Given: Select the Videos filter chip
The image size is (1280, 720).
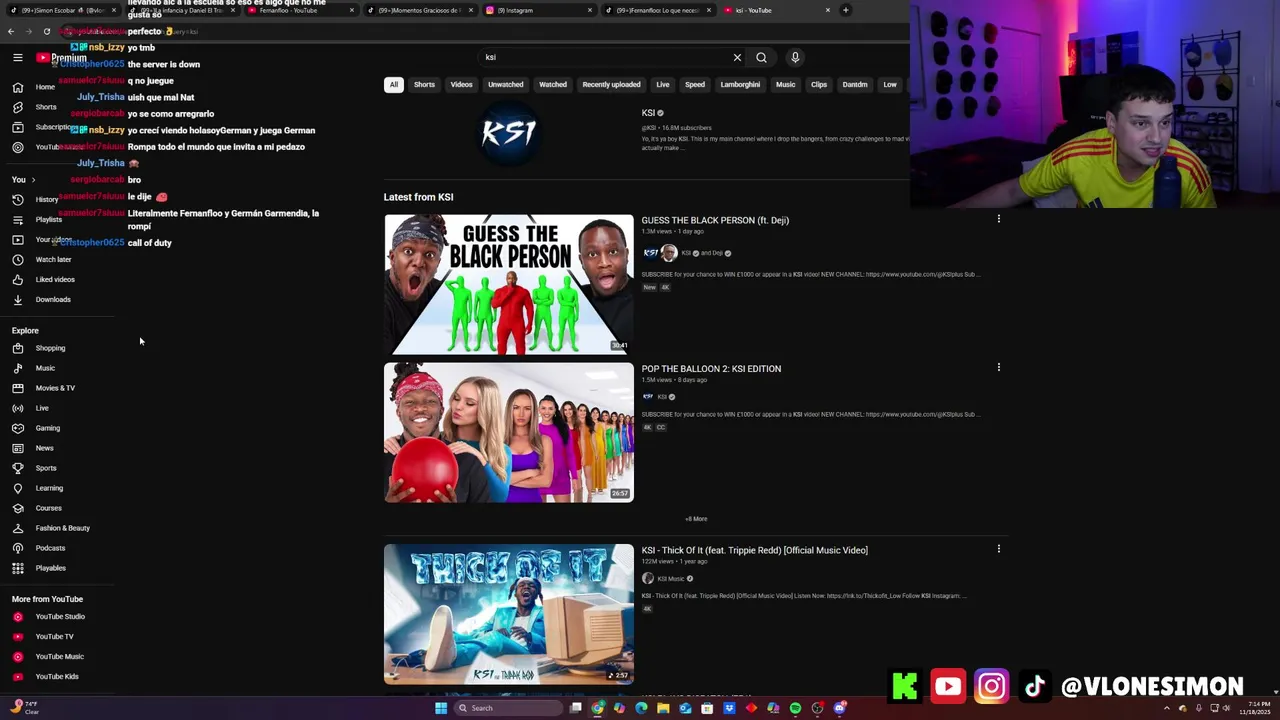Looking at the screenshot, I should click(461, 85).
